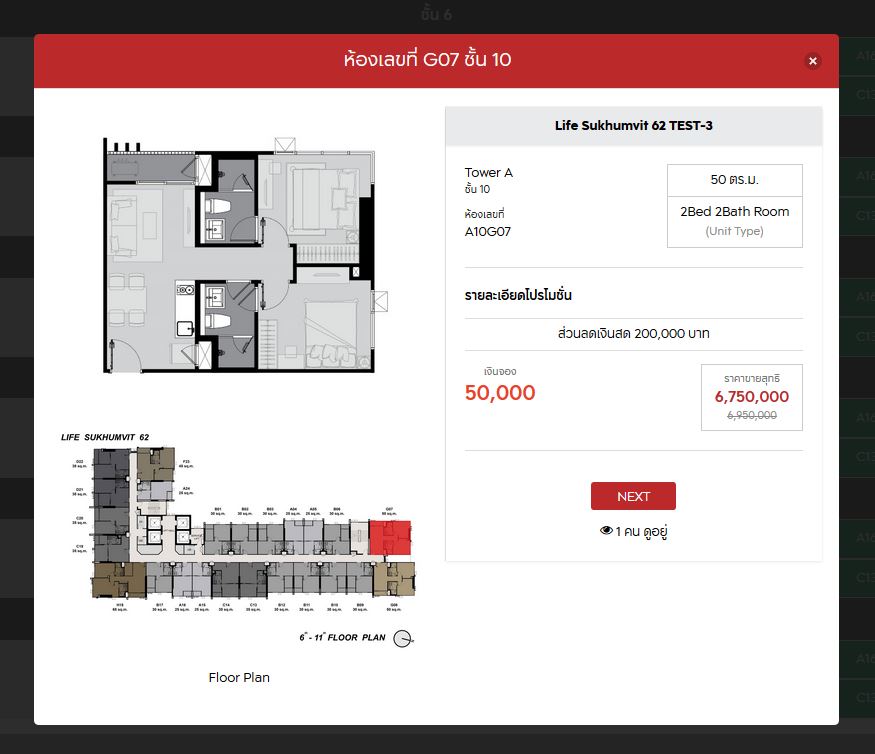
Task: Click the H18 corner unit on plan
Action: [x=118, y=580]
